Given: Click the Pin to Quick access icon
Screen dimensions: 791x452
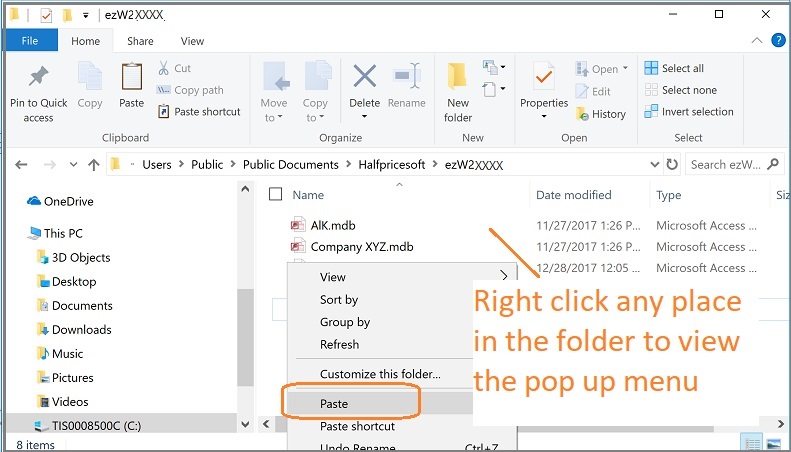Looking at the screenshot, I should pos(38,77).
